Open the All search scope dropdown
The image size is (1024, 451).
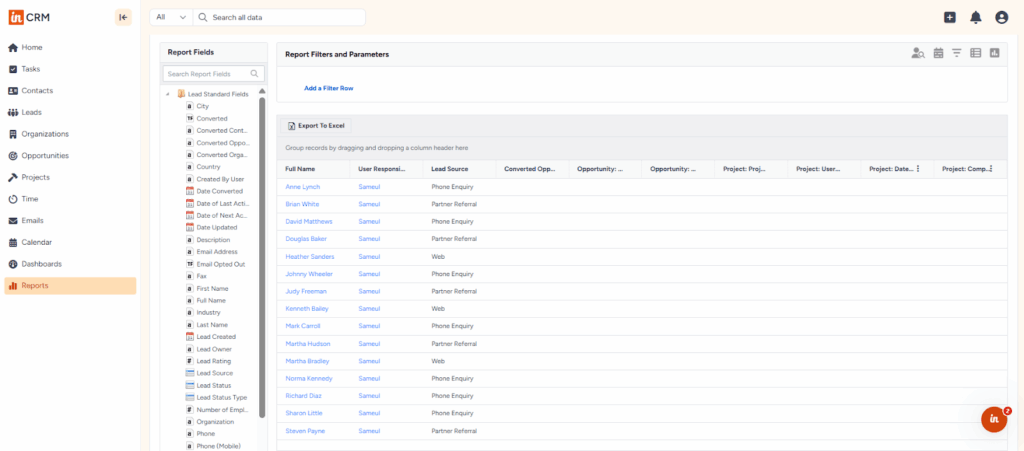170,17
